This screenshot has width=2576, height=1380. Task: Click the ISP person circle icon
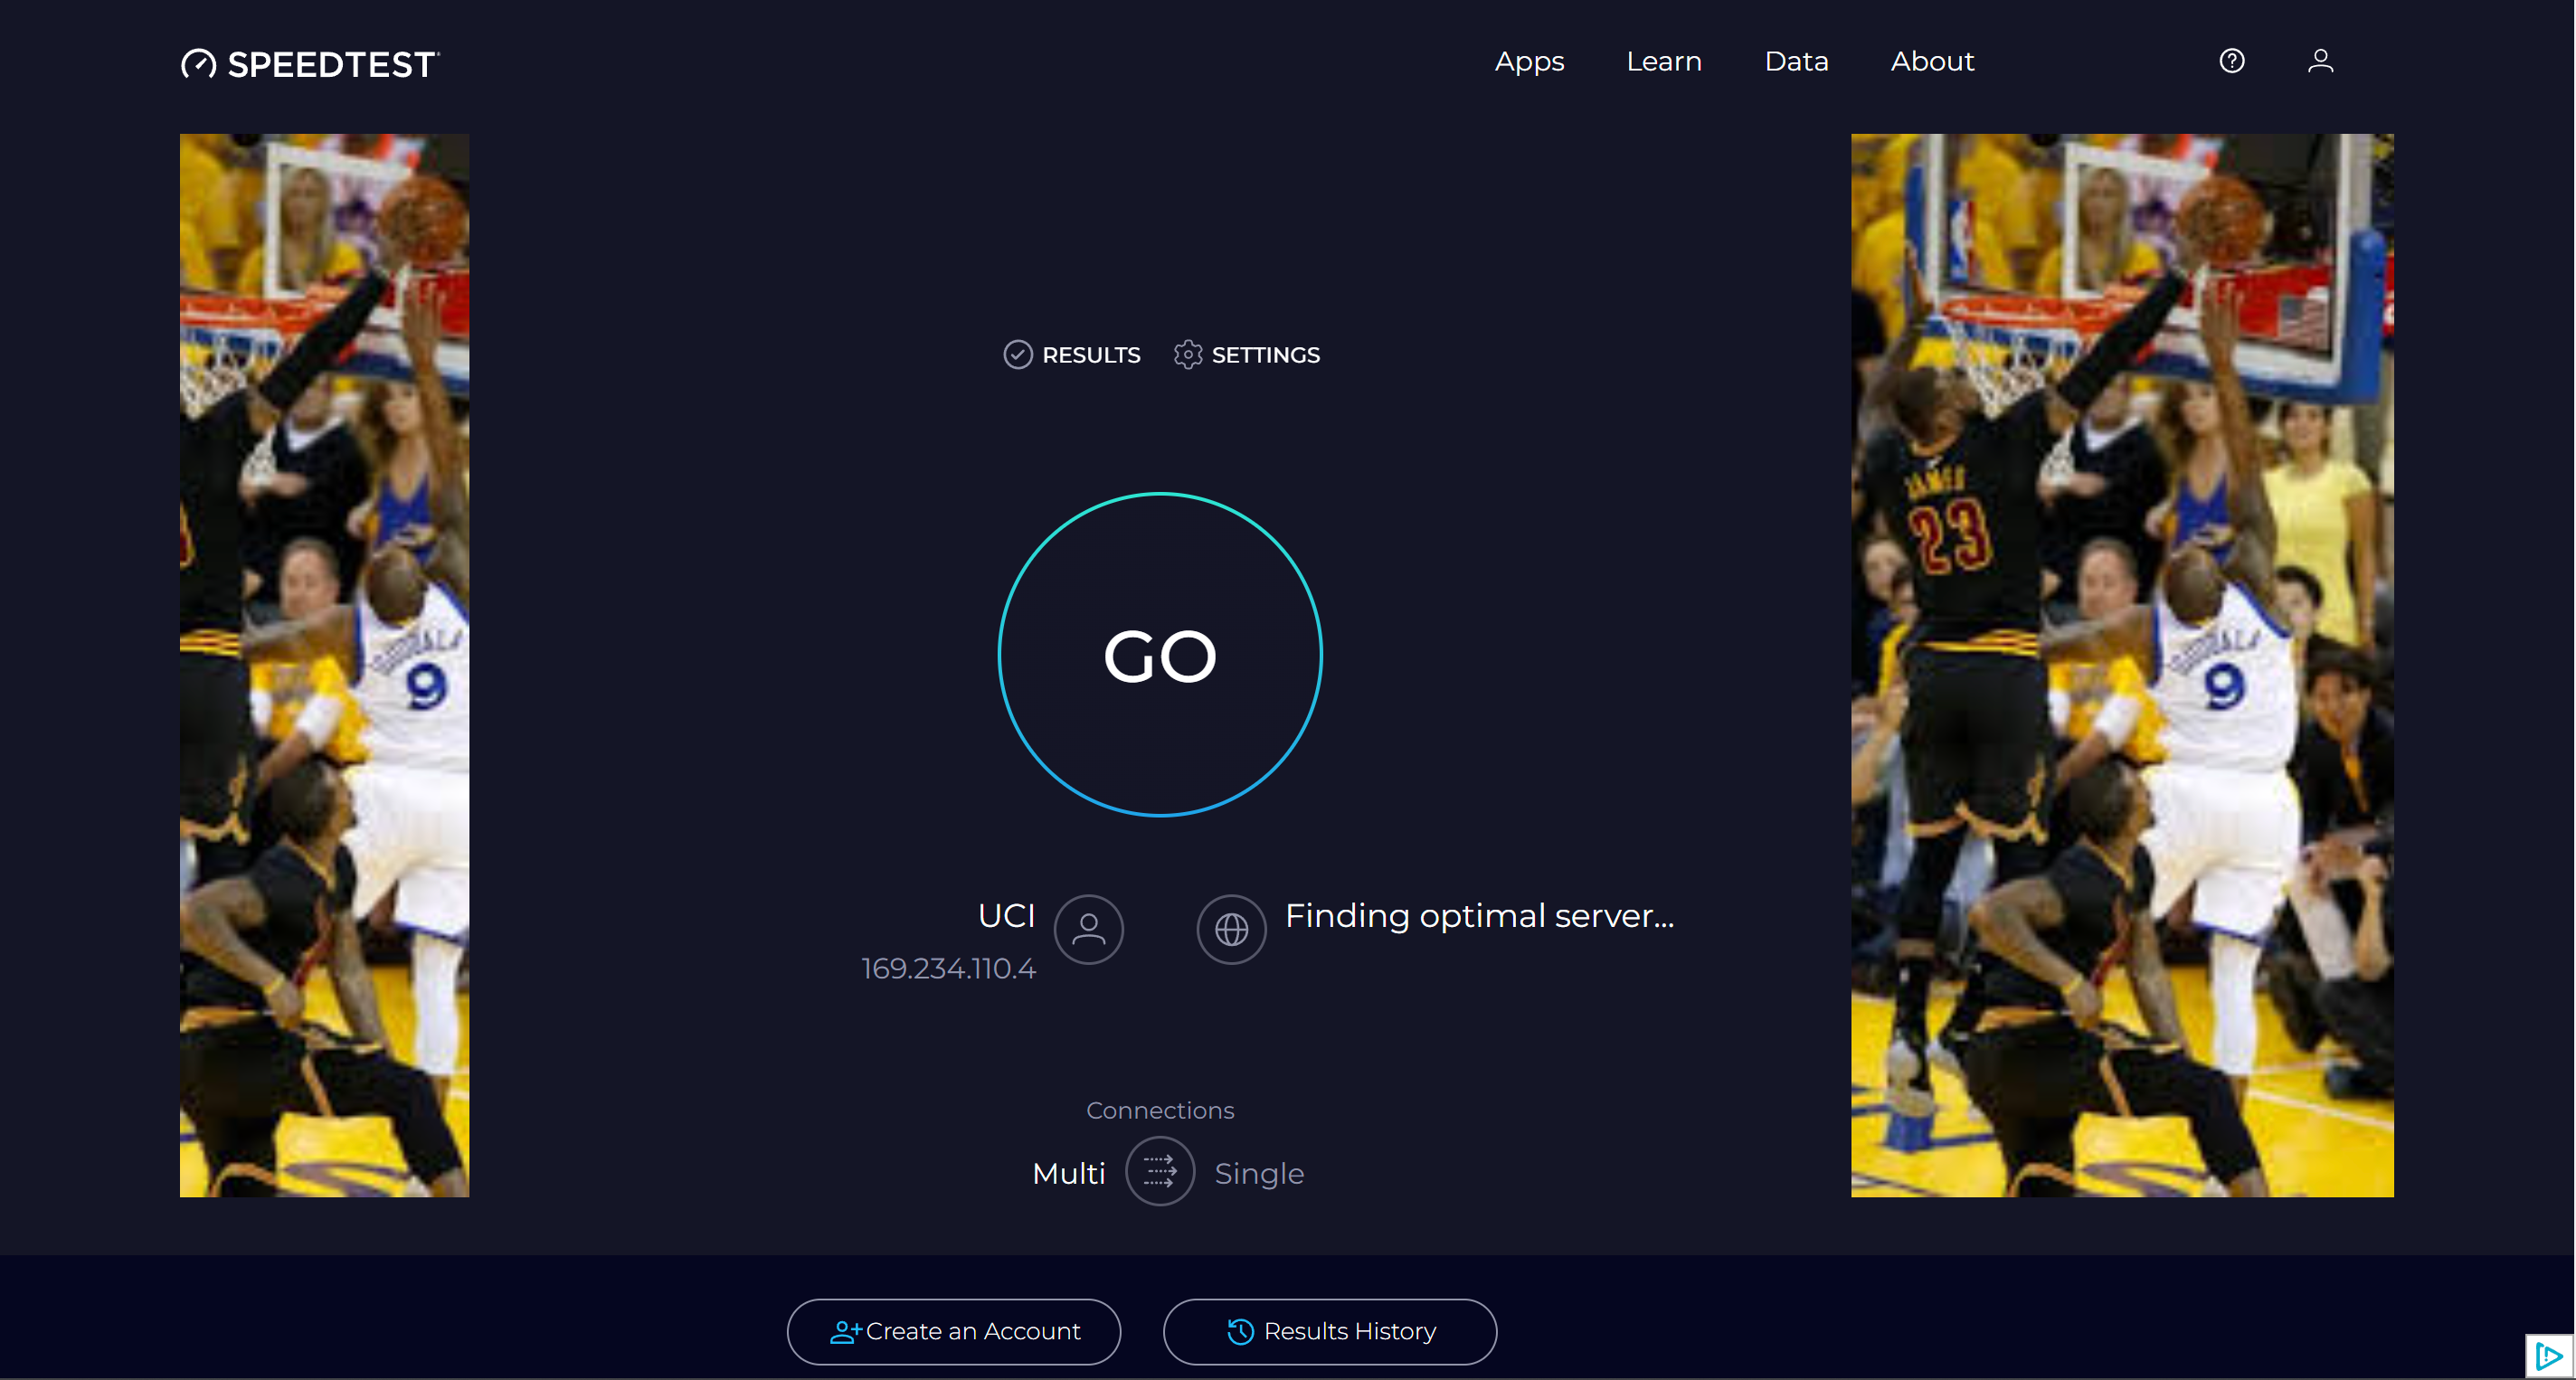click(1088, 929)
